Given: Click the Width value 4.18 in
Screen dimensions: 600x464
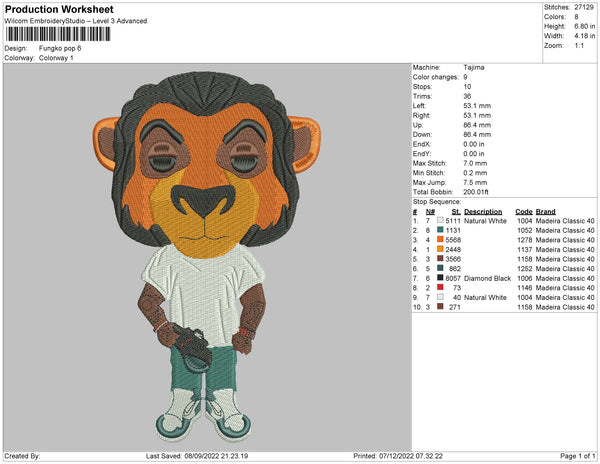Looking at the screenshot, I should pyautogui.click(x=584, y=36).
